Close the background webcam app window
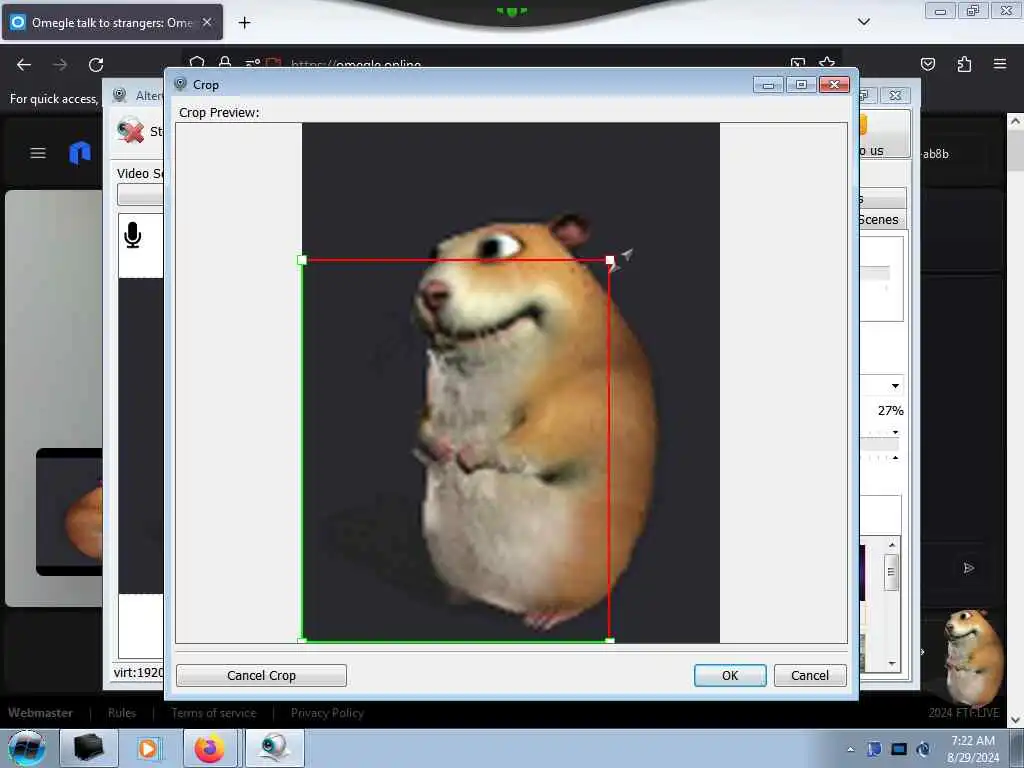The width and height of the screenshot is (1024, 768). (895, 95)
